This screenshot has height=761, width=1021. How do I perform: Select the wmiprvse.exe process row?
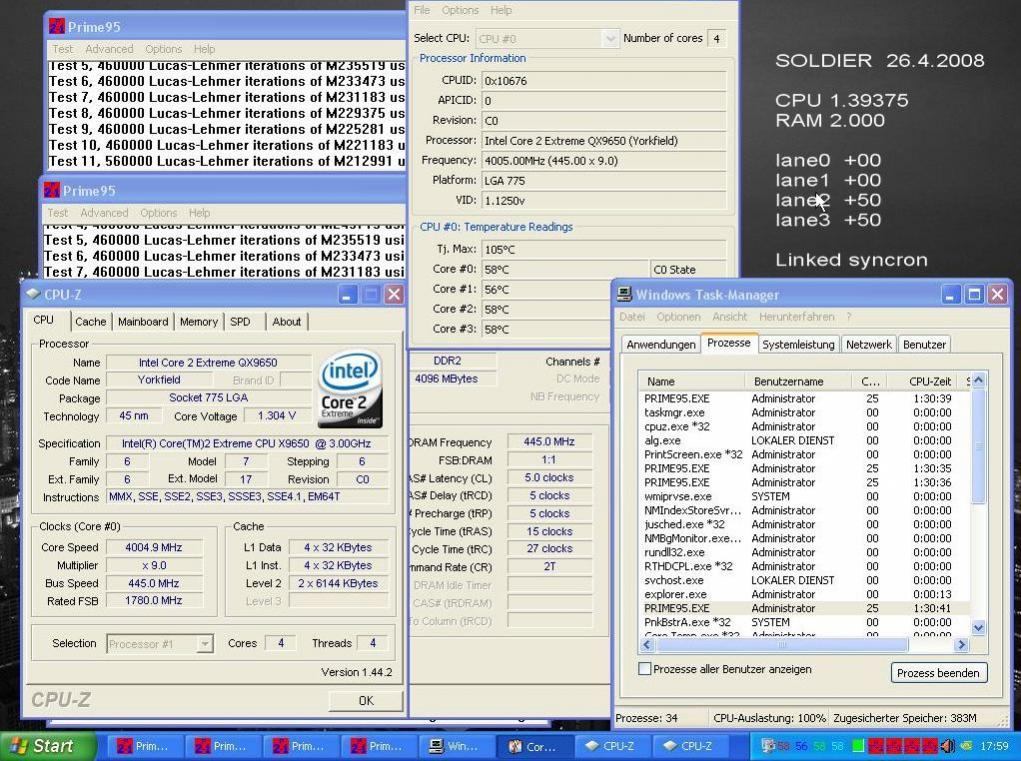click(x=806, y=497)
